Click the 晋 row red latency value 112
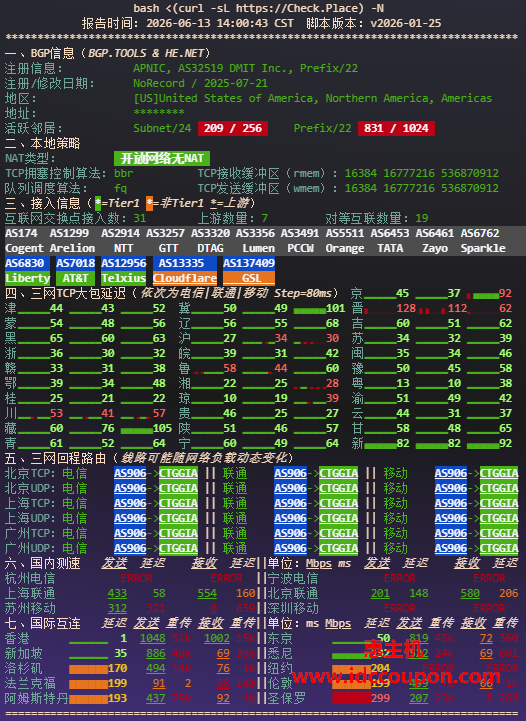The width and height of the screenshot is (526, 721). click(457, 309)
